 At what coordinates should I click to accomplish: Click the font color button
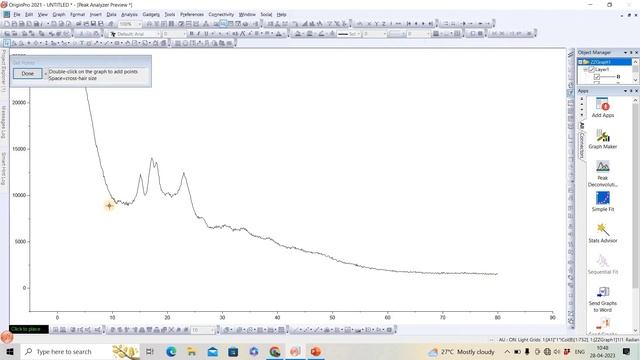(279, 34)
